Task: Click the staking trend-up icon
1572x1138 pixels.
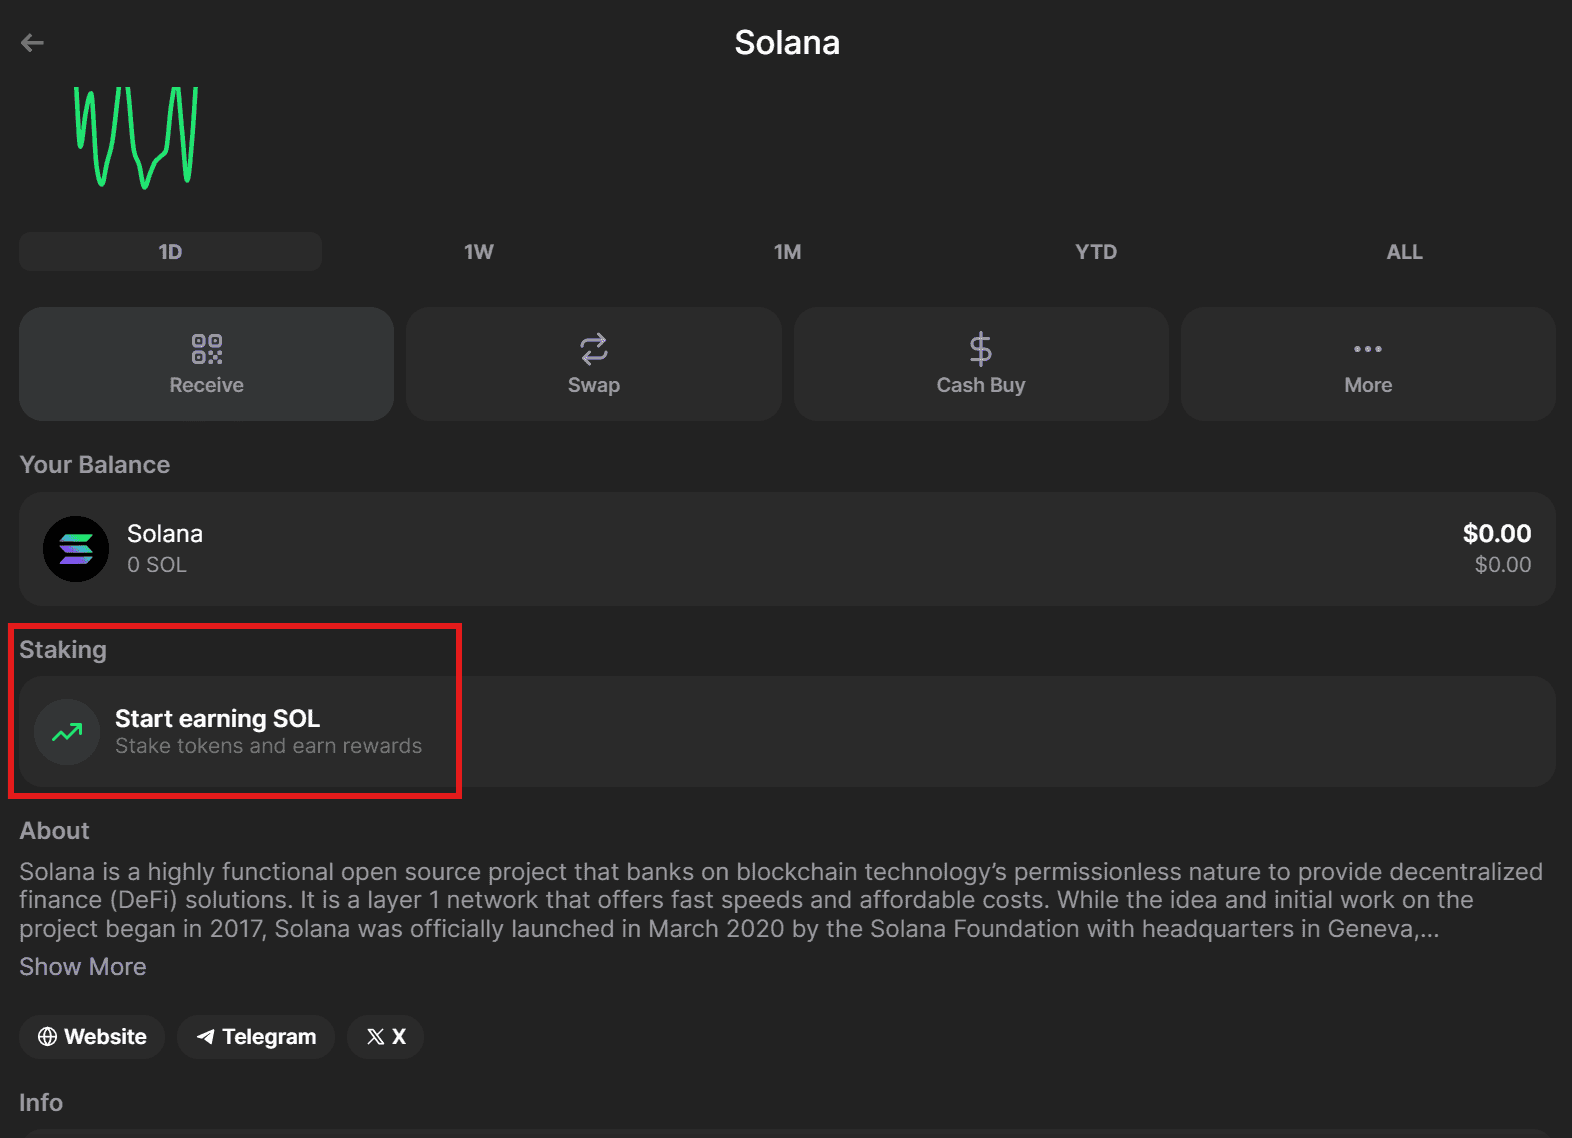Action: click(67, 732)
